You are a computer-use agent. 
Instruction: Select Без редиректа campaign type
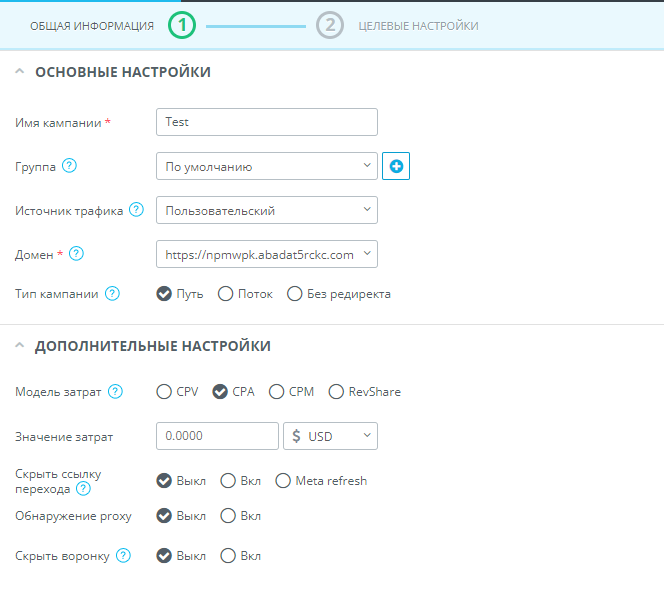(x=295, y=294)
